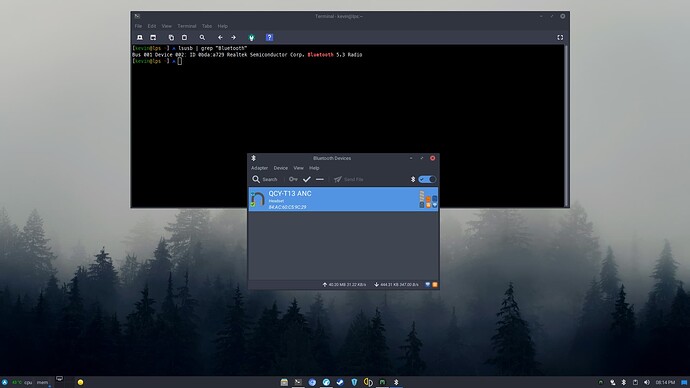Mark device as trusted with the checkmark
This screenshot has width=690, height=388.
point(307,179)
